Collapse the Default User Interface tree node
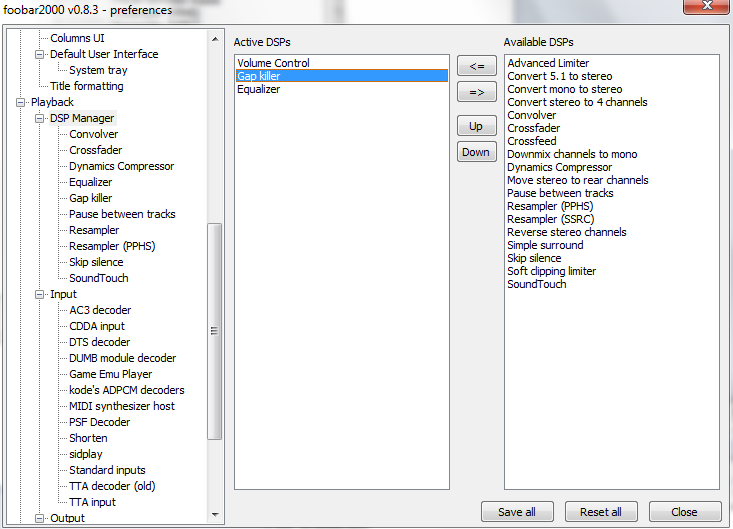This screenshot has width=733, height=529. (x=39, y=54)
